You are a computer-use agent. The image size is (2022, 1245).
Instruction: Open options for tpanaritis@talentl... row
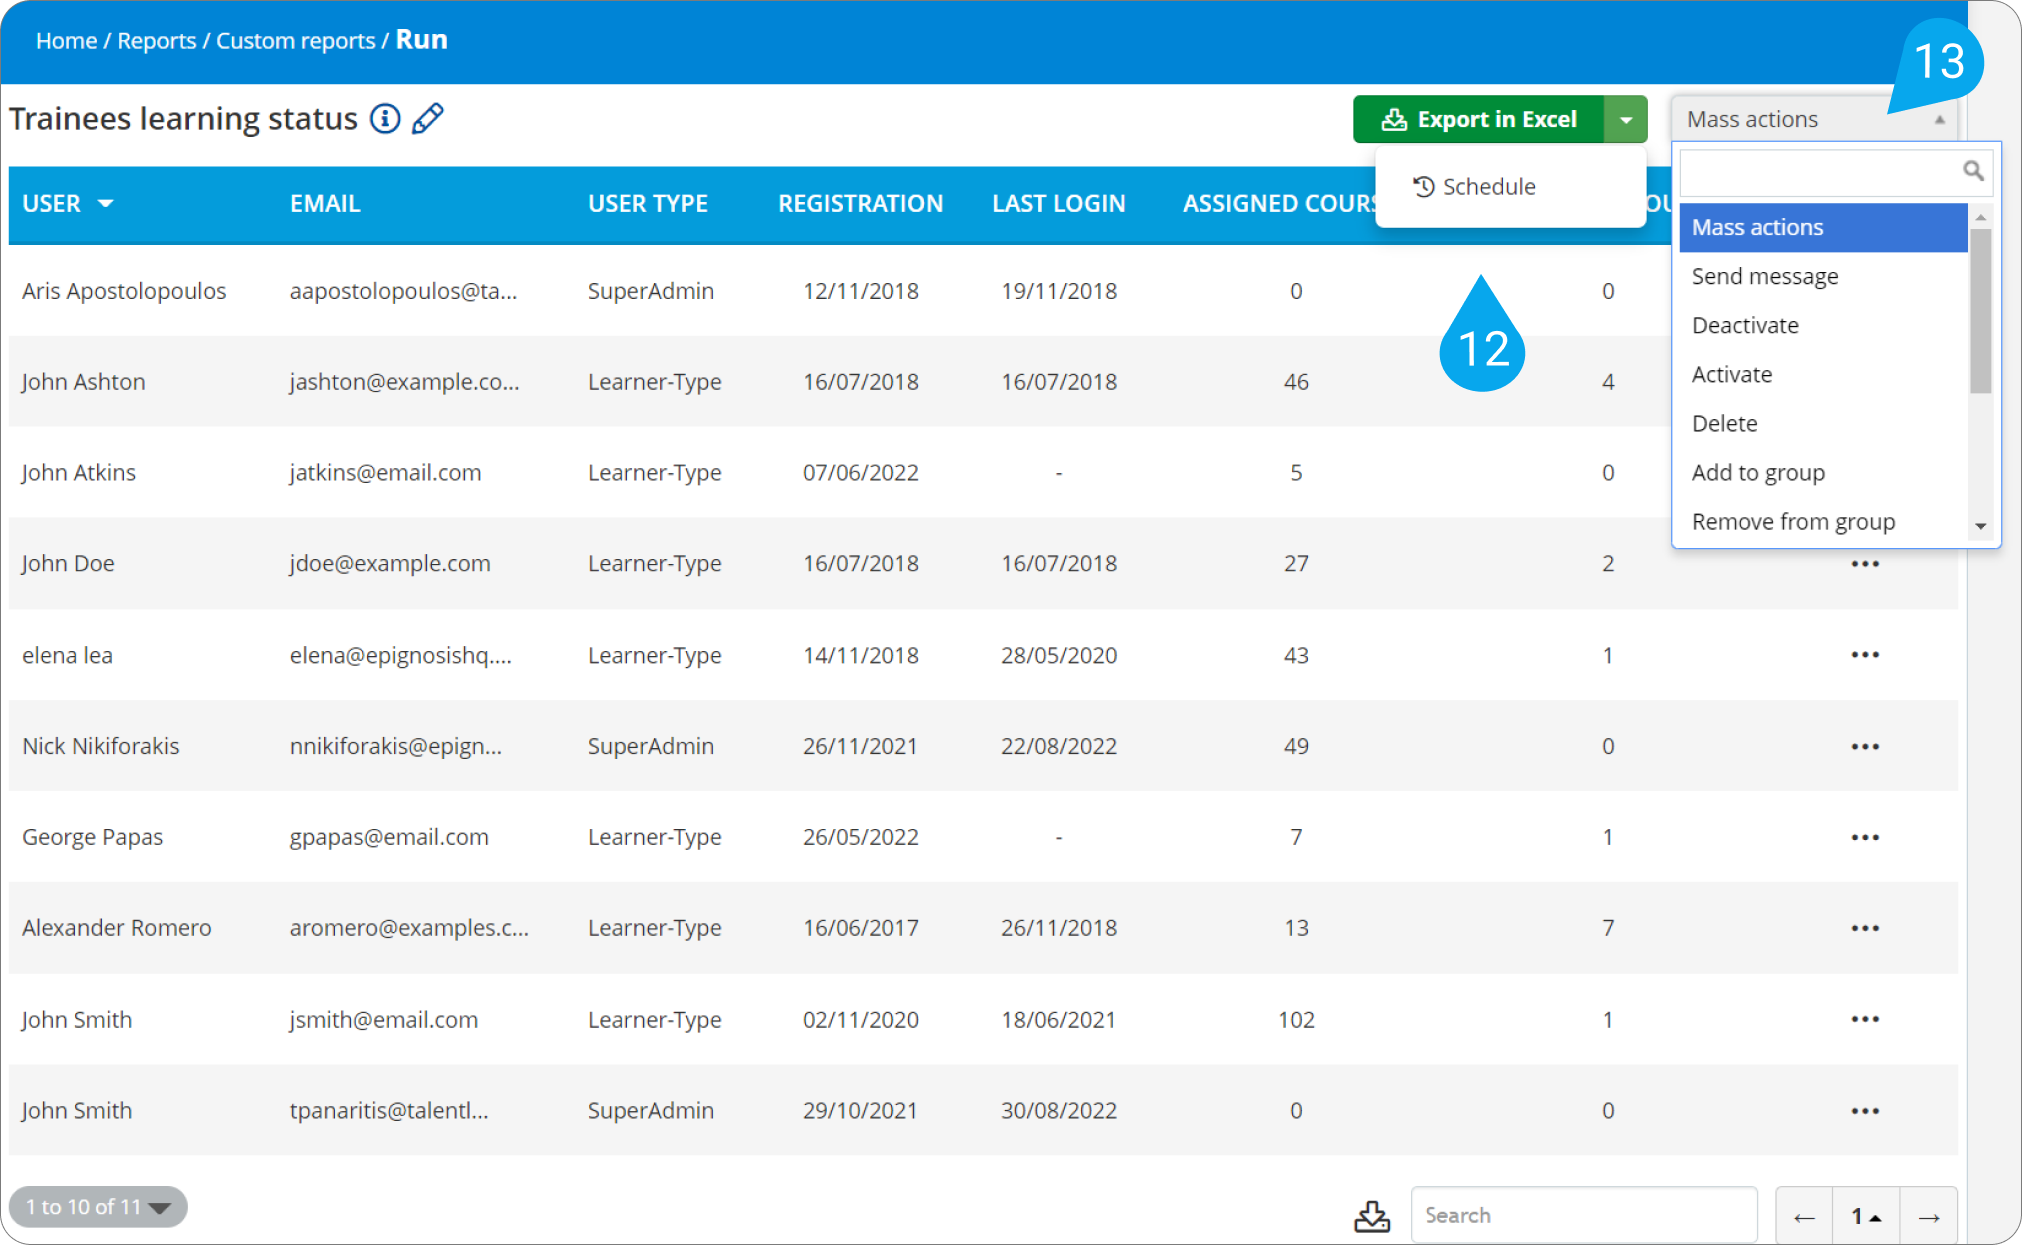click(x=1865, y=1111)
